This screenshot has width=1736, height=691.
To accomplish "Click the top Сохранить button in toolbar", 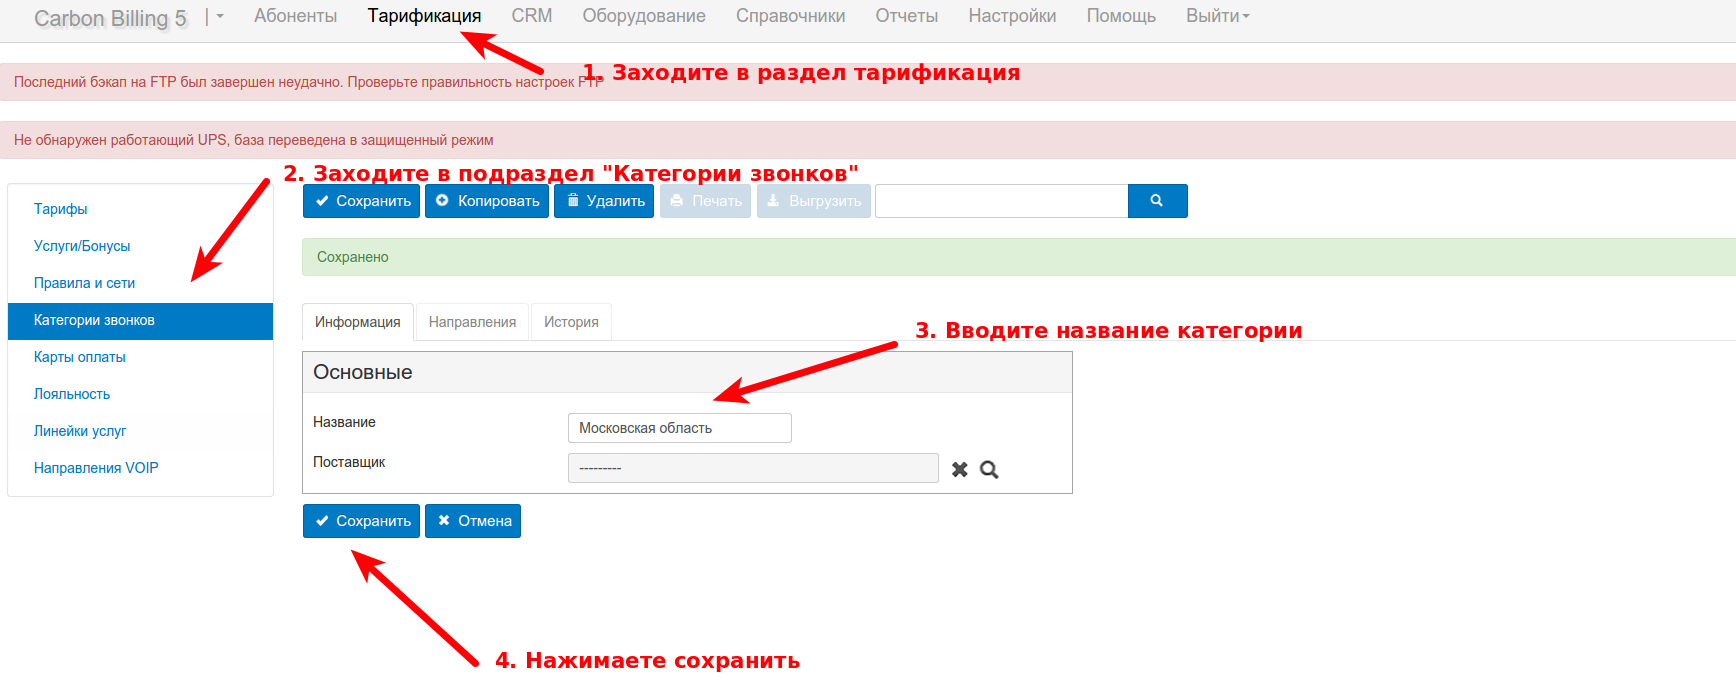I will [x=361, y=201].
